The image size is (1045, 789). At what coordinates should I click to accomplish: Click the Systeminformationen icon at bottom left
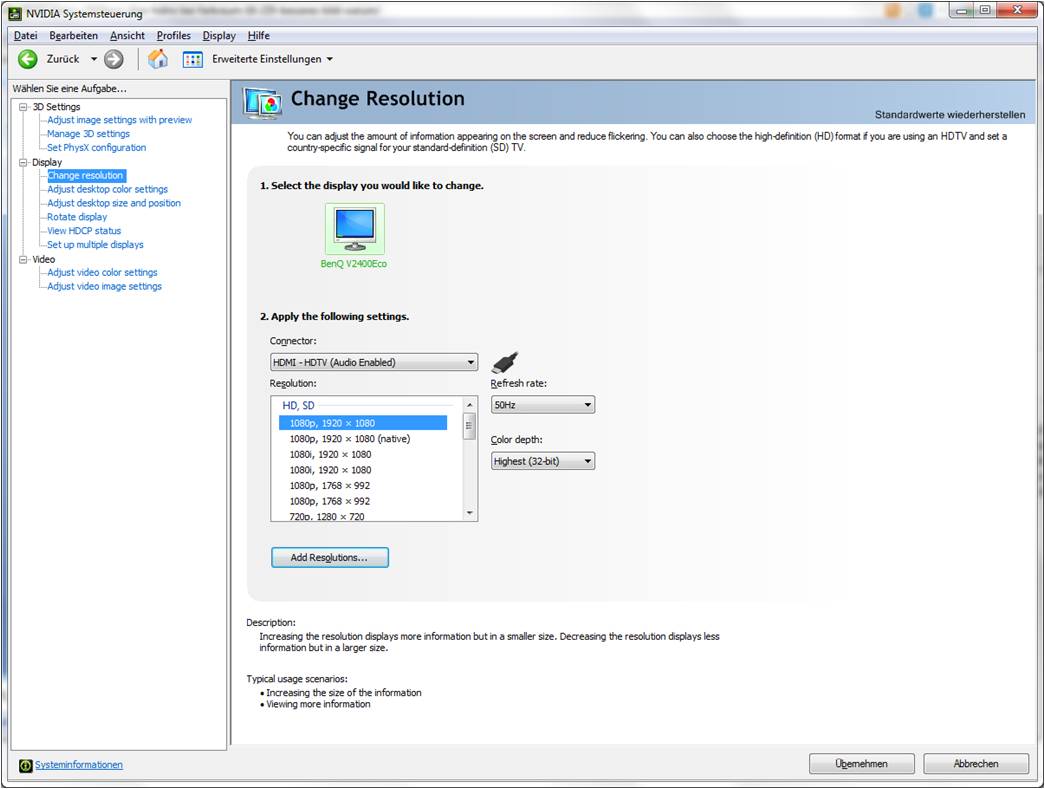(x=26, y=765)
